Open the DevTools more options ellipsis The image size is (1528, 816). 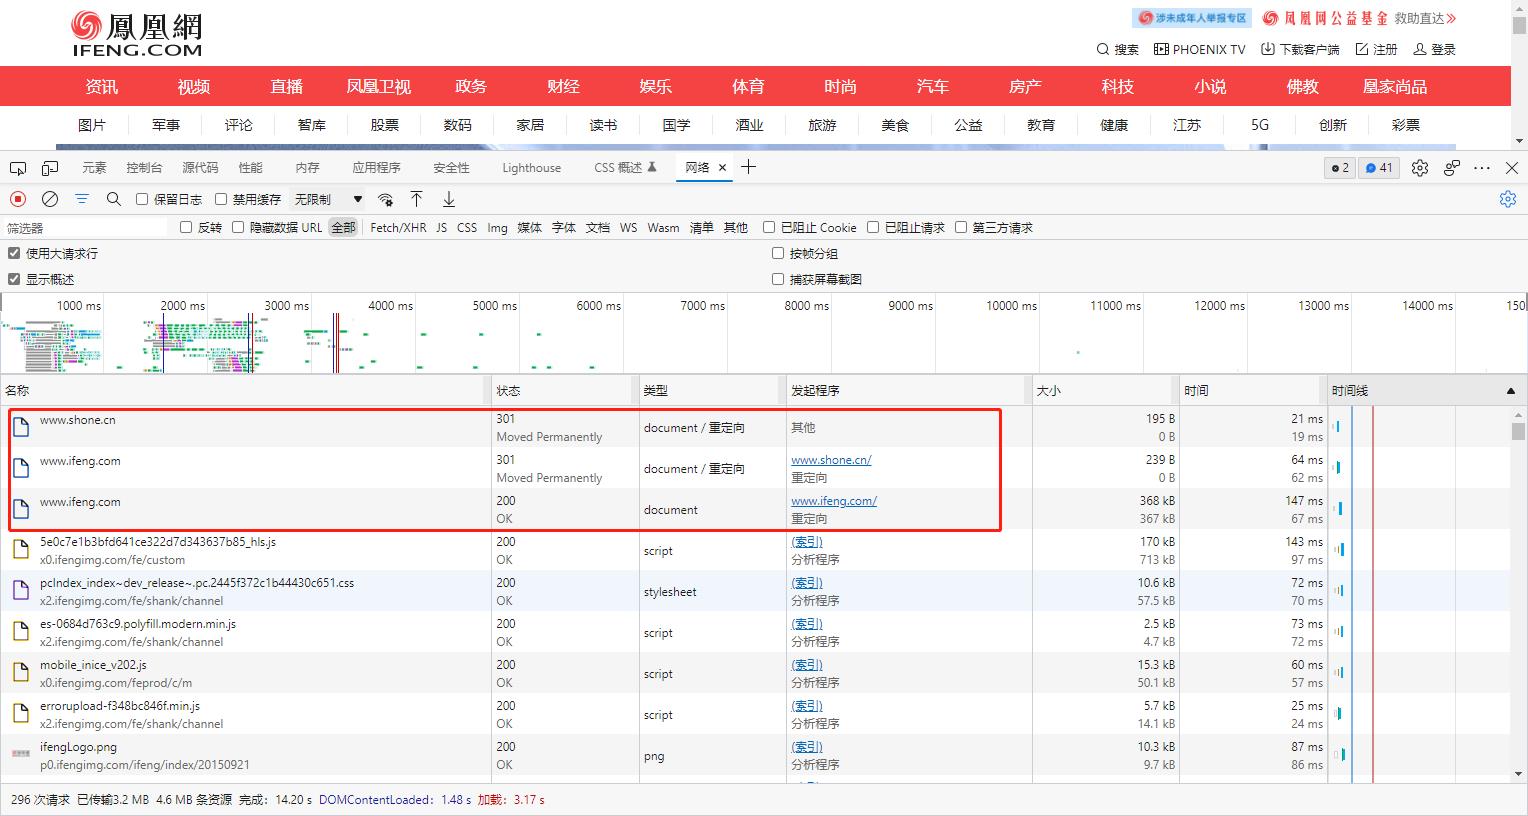(x=1482, y=168)
